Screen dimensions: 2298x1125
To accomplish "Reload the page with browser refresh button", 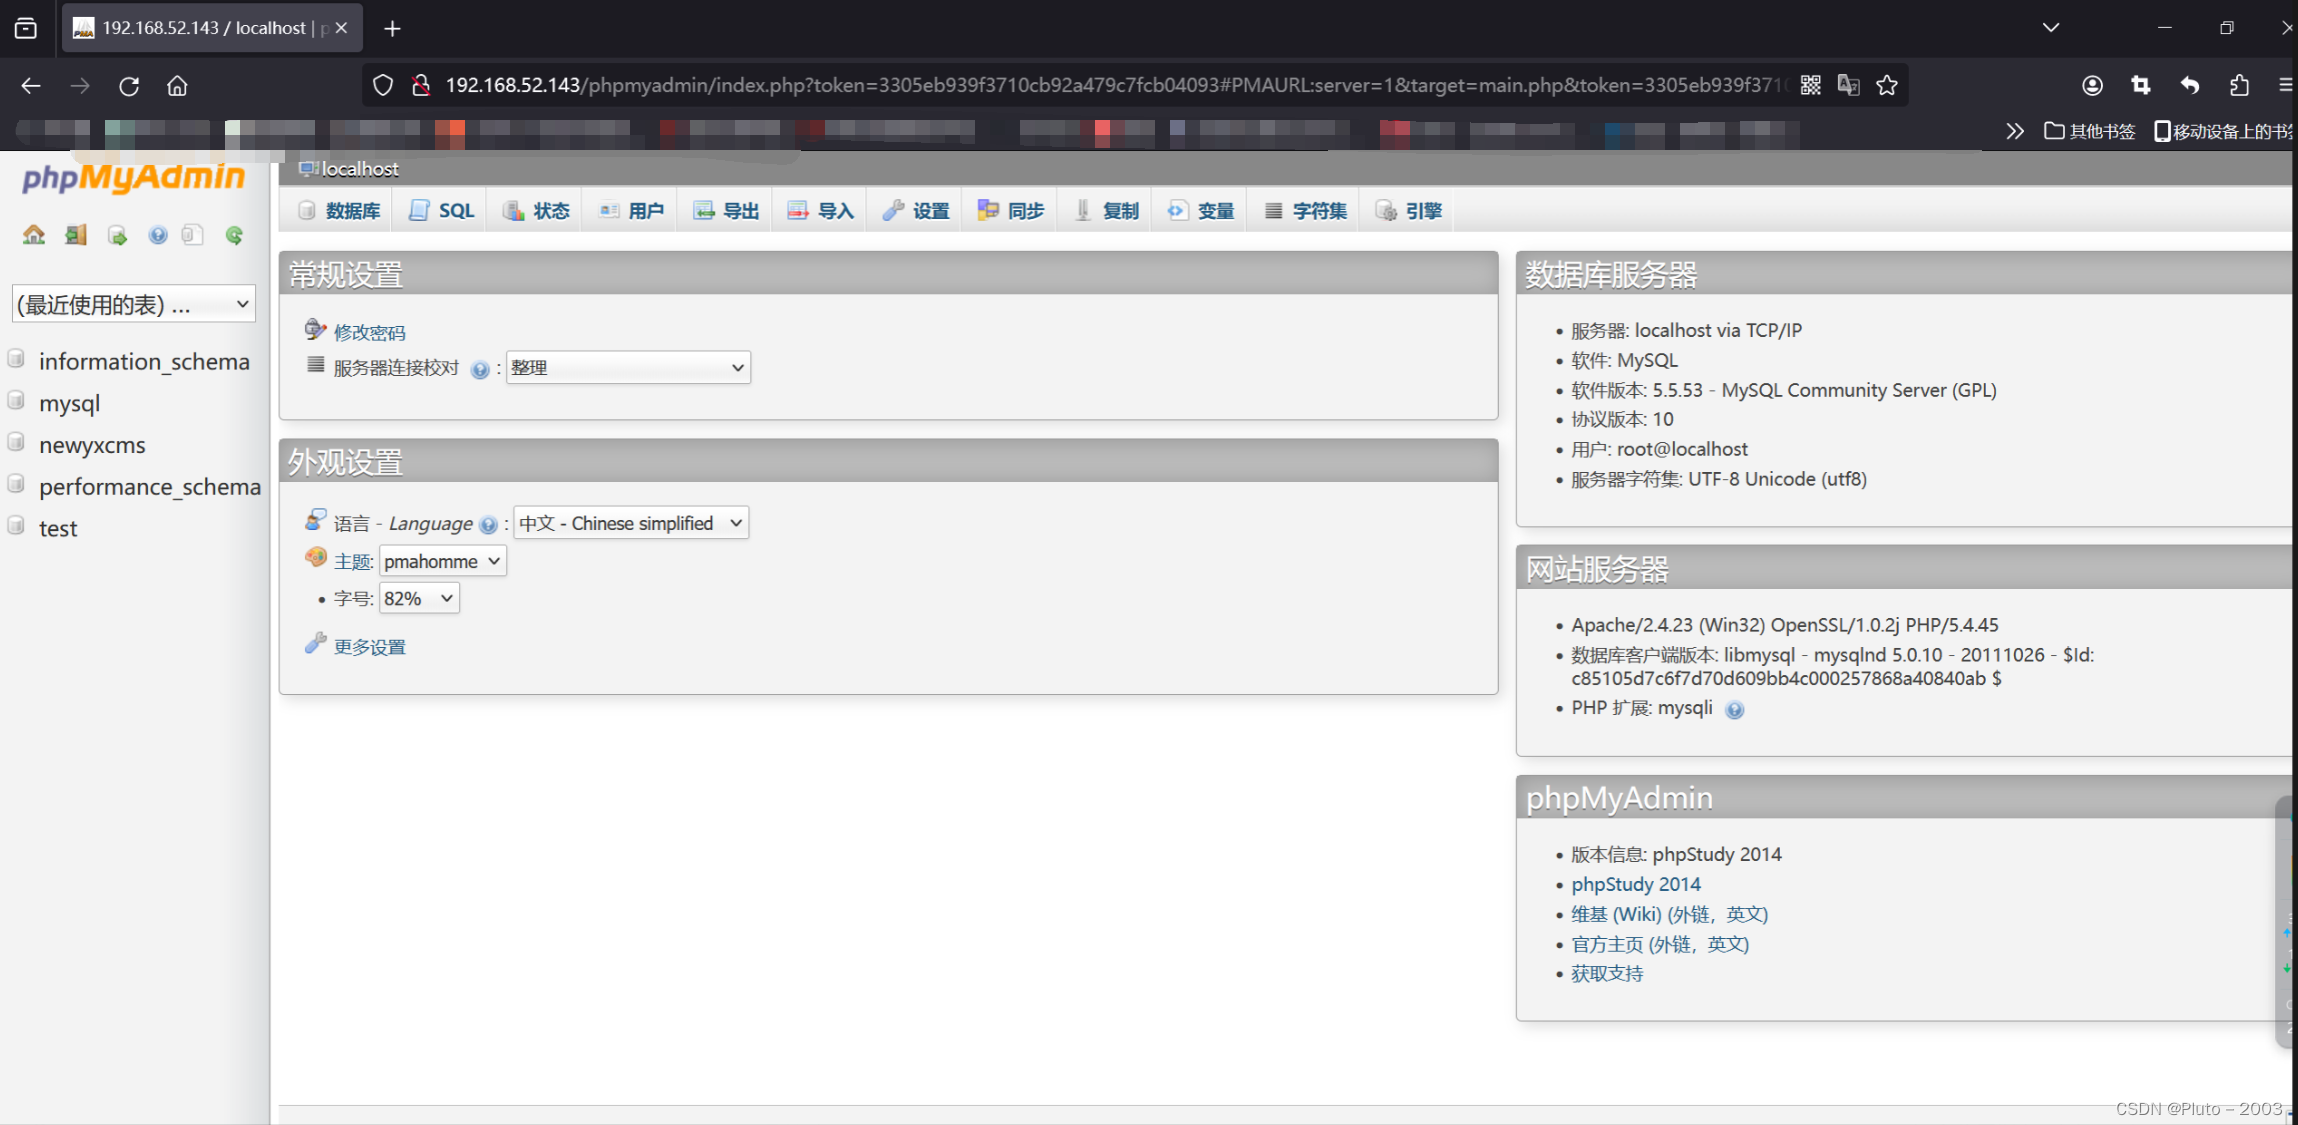I will [x=129, y=86].
